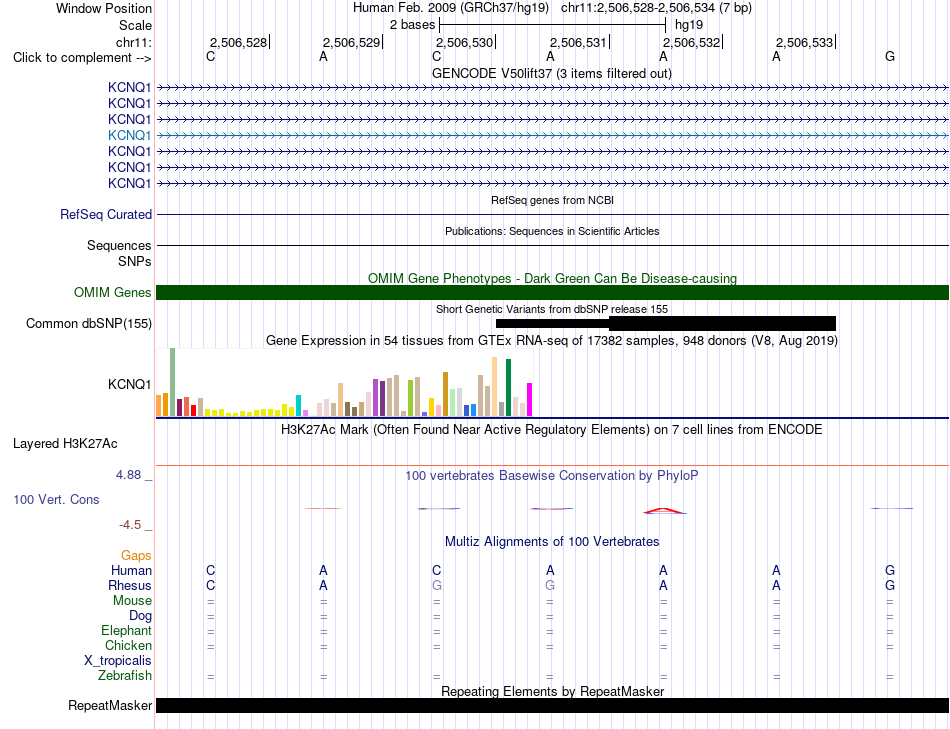Click the 'Human Feb. 2009 (GRCh37/hg19)' header text
The width and height of the screenshot is (950, 729).
click(x=451, y=8)
